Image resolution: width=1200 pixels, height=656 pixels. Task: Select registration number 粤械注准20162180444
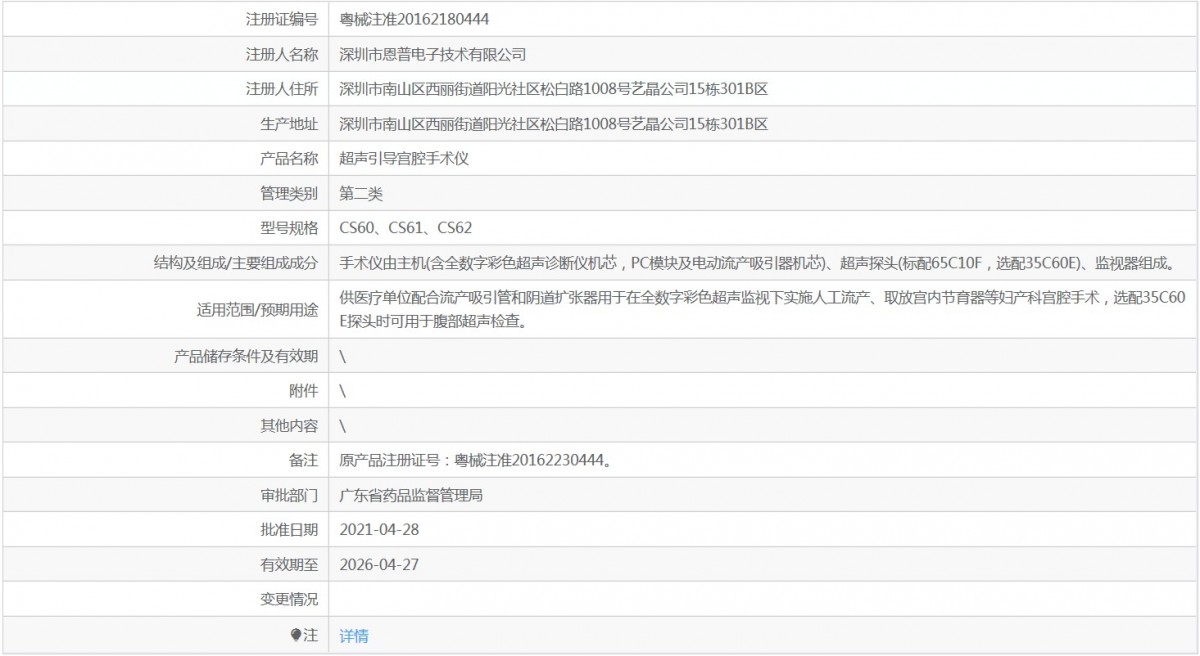(x=414, y=19)
